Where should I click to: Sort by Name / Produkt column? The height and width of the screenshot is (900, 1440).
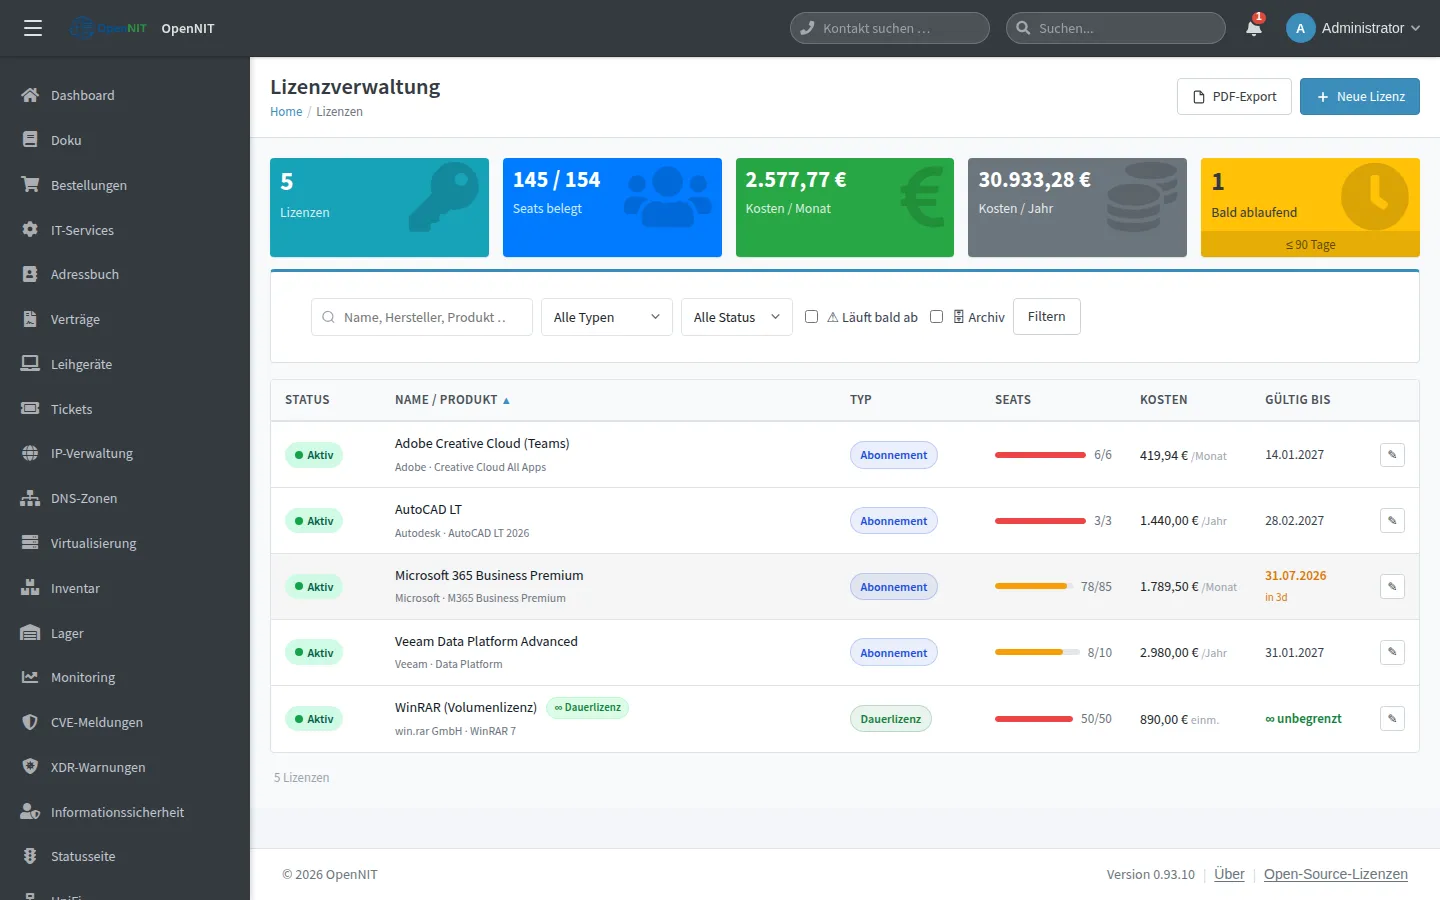click(452, 400)
